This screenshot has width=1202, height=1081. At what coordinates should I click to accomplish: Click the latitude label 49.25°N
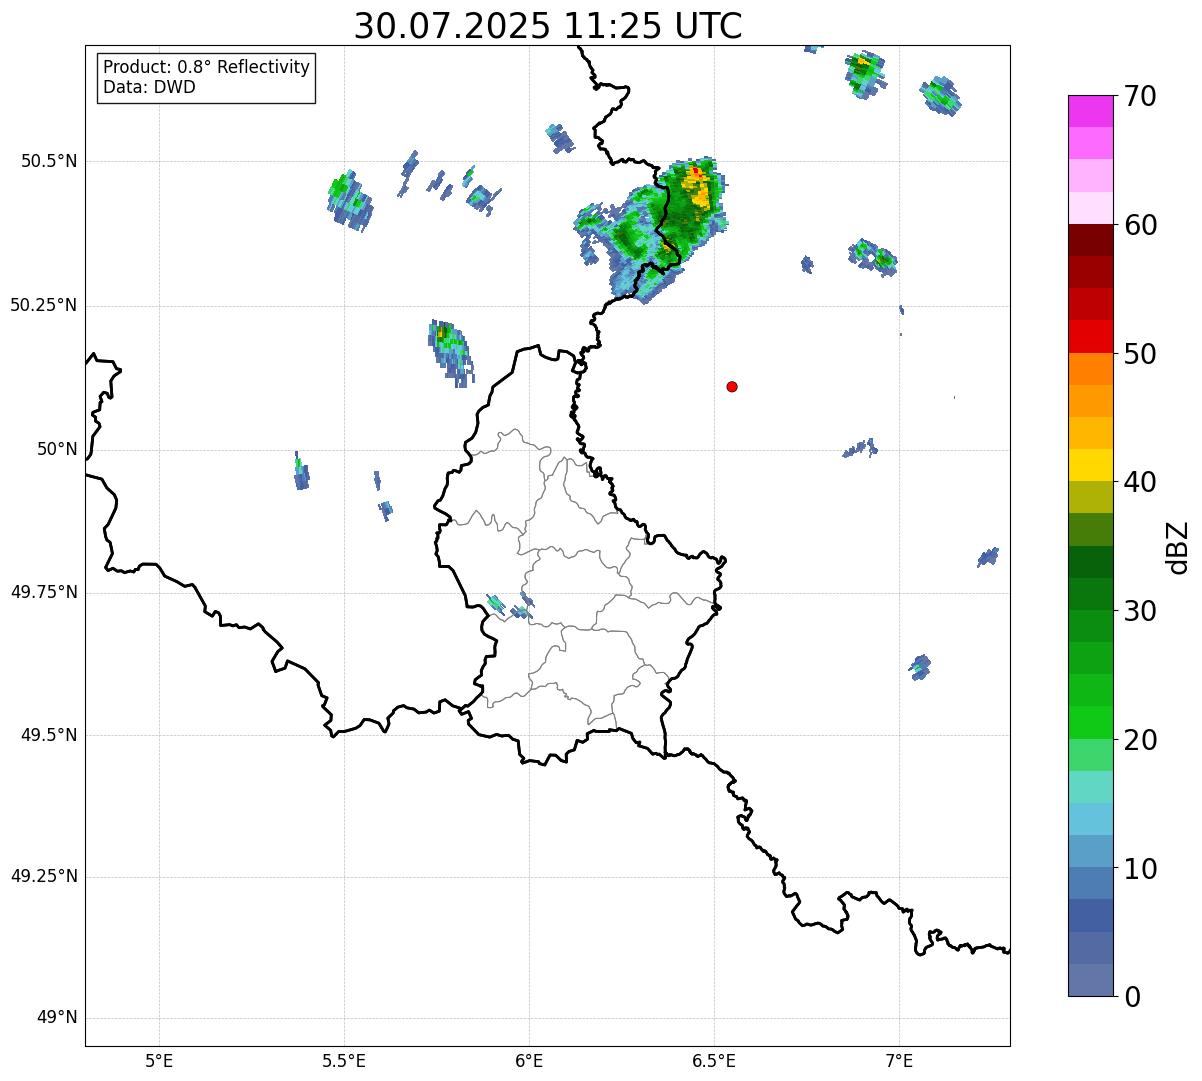point(44,877)
